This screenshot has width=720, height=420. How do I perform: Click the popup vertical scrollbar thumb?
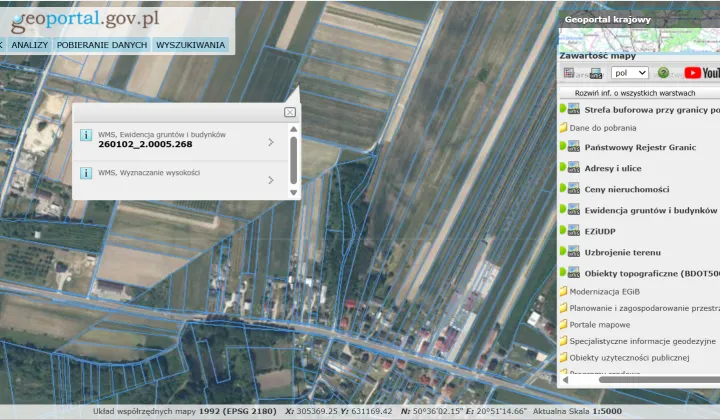click(293, 160)
